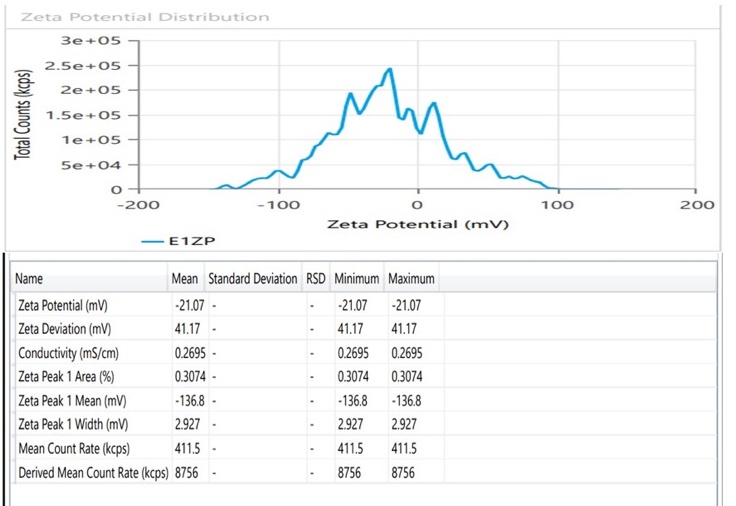736x506 pixels.
Task: Select the Zeta Peak 1 Width (mV) row
Action: point(71,424)
